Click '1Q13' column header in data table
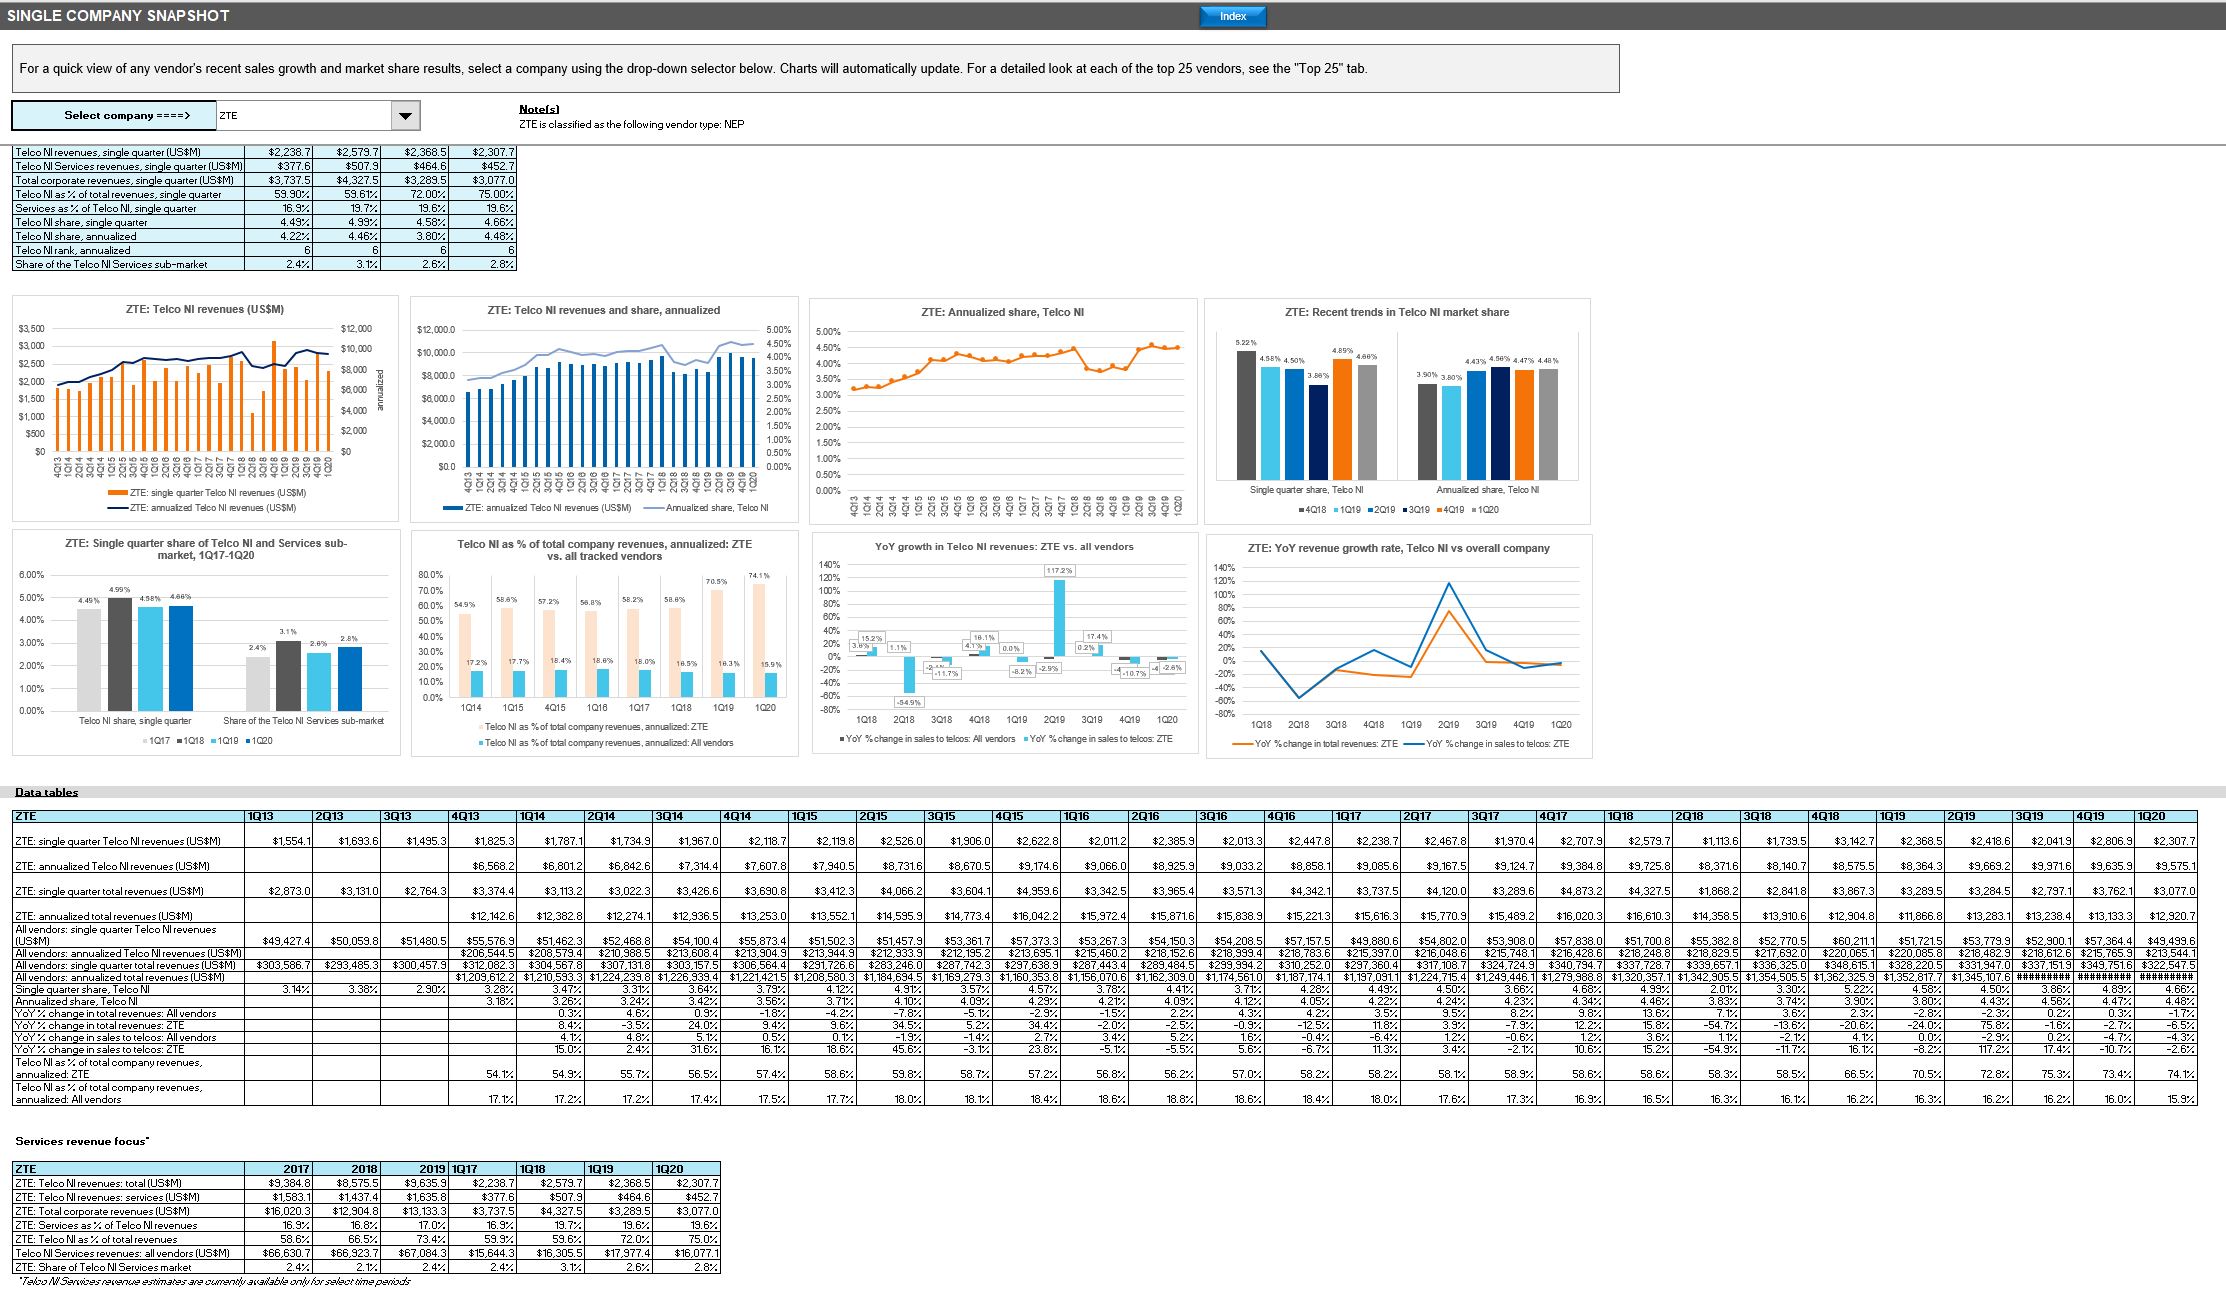 tap(278, 817)
